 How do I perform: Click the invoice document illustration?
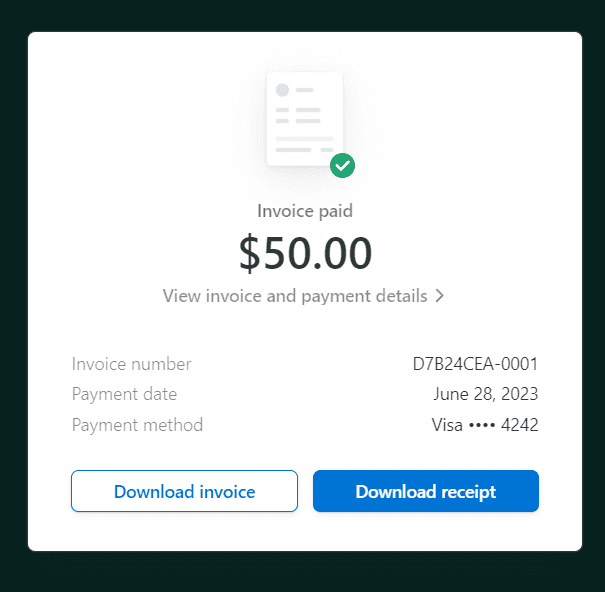[304, 119]
